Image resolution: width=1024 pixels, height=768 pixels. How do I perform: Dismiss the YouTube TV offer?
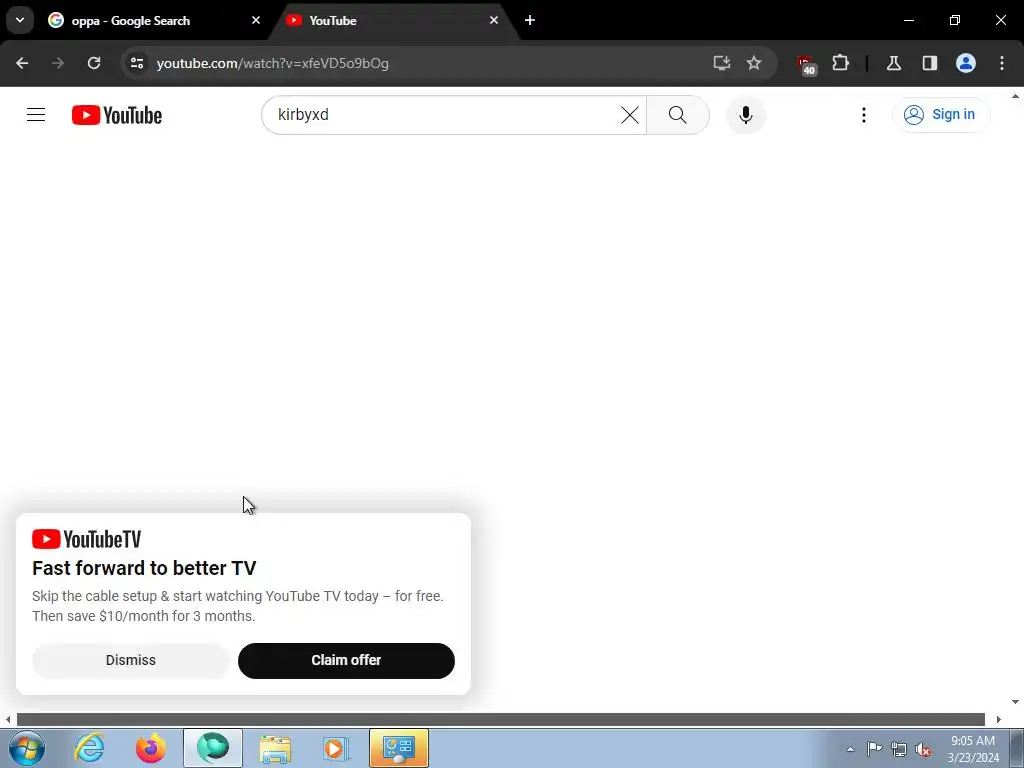coord(131,660)
